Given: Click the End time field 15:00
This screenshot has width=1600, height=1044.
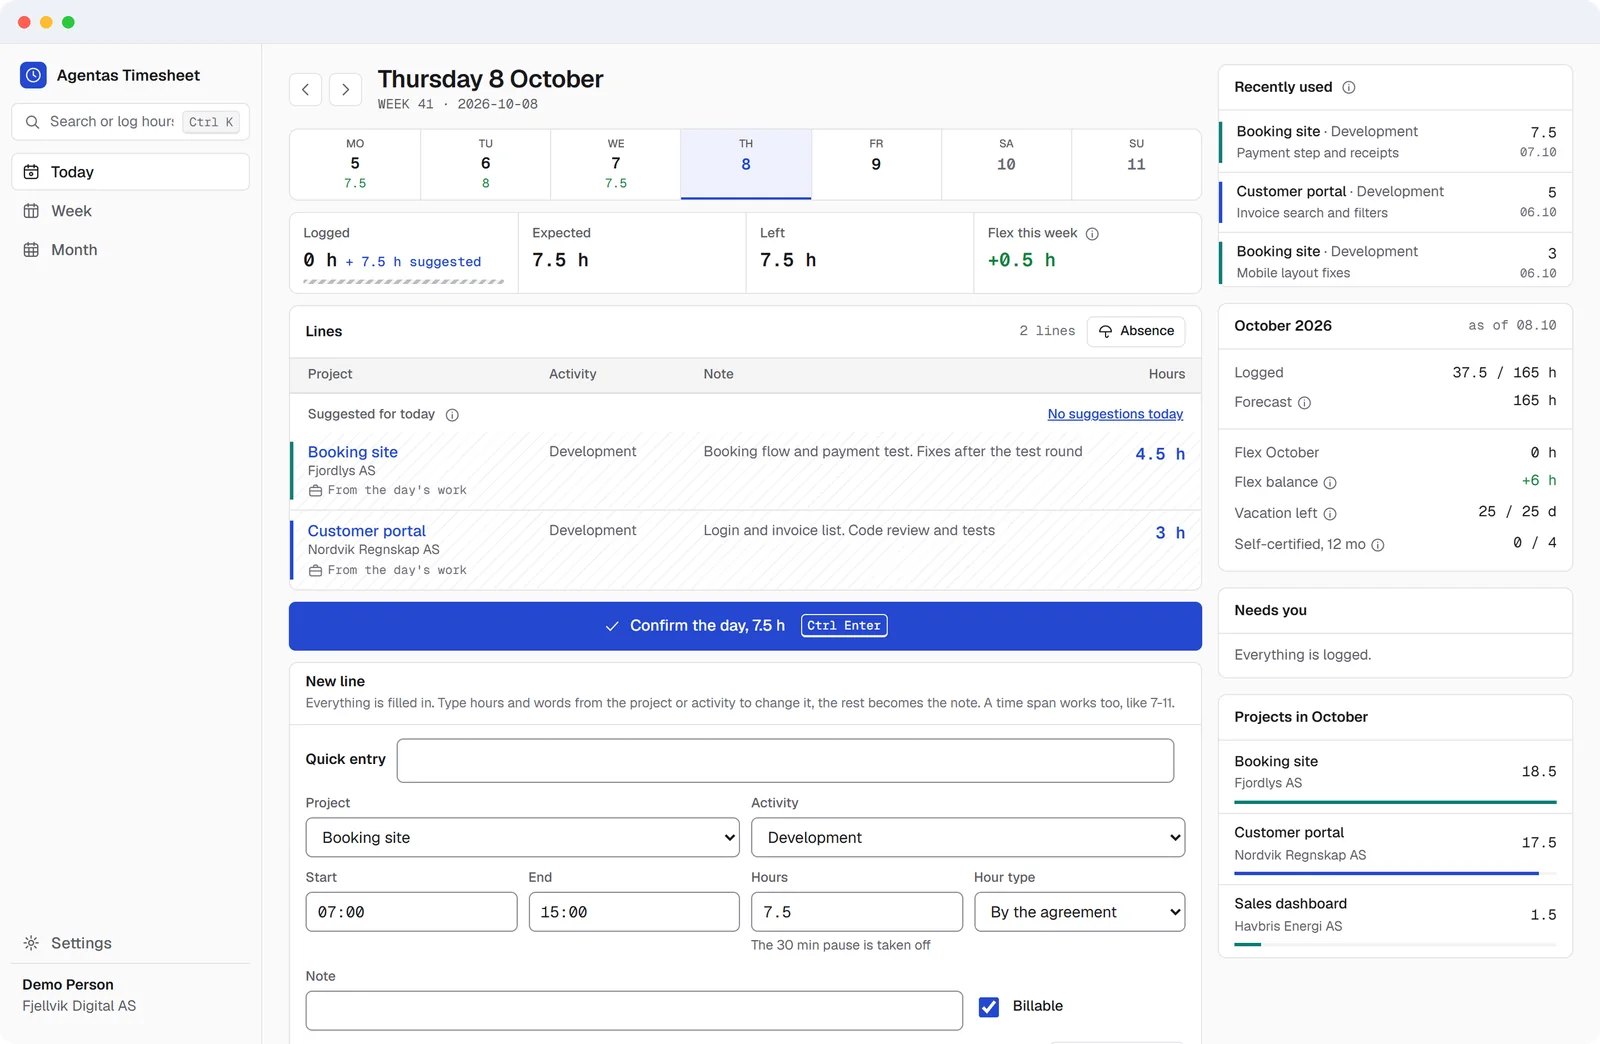Looking at the screenshot, I should tap(634, 912).
